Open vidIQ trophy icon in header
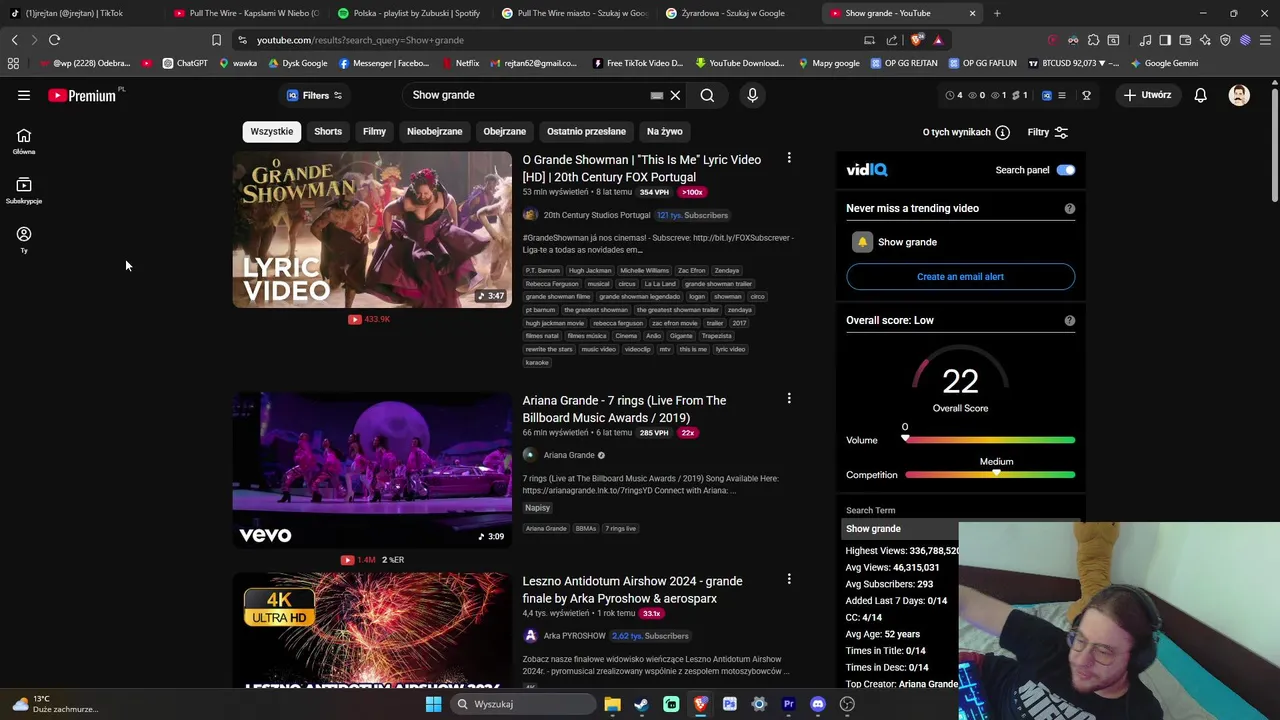The image size is (1280, 720). click(1086, 96)
